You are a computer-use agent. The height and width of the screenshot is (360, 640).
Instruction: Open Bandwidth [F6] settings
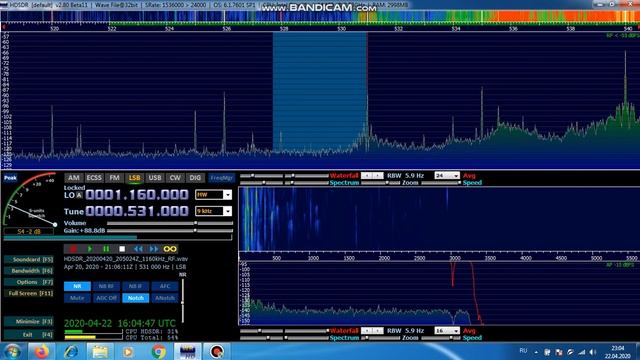[29, 271]
